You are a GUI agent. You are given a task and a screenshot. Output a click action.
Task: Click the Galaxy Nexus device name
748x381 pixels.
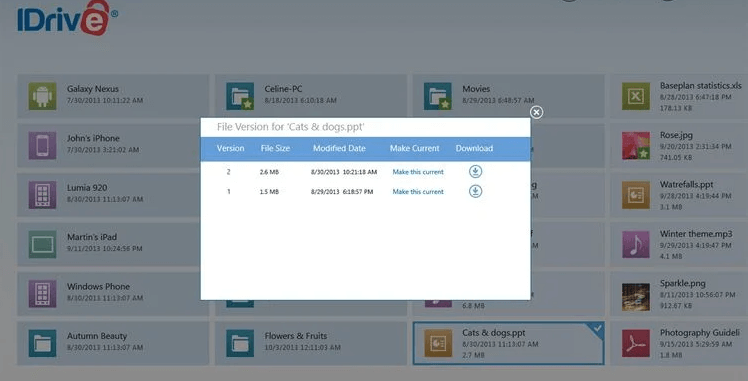(x=93, y=89)
